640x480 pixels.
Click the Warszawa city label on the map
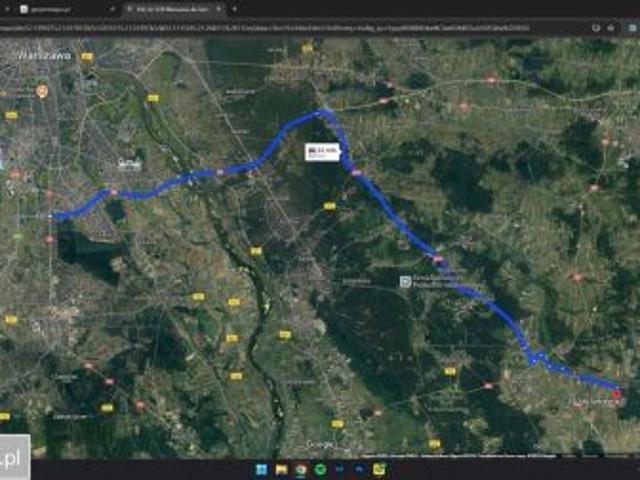(x=40, y=56)
